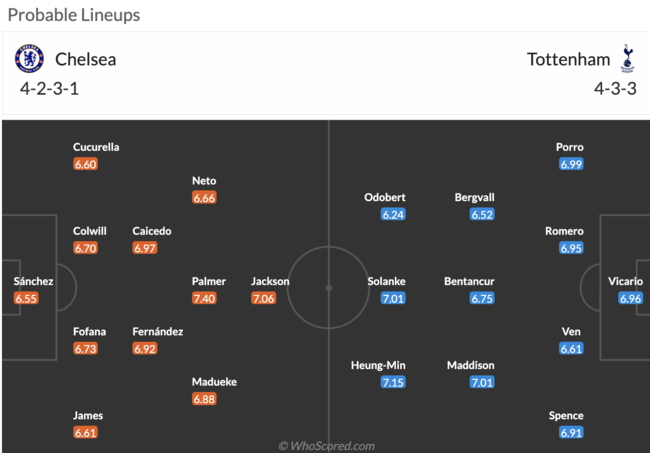Select Heung-Min's 7.15 rating badge

pos(393,382)
